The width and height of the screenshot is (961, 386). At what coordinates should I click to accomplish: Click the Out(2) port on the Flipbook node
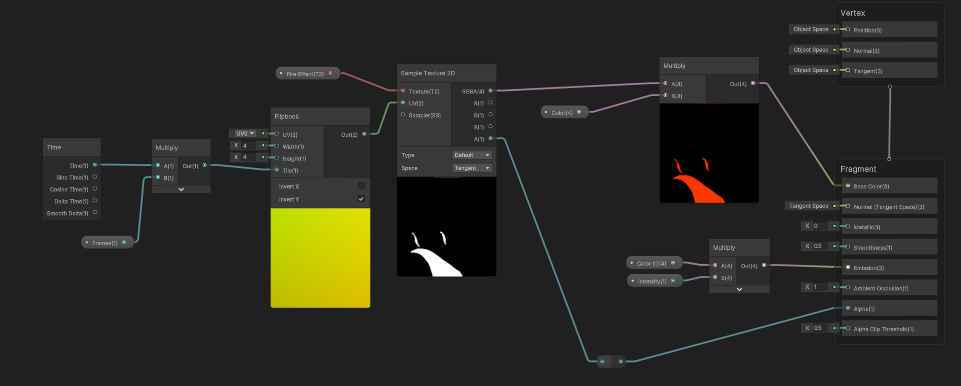pos(364,134)
